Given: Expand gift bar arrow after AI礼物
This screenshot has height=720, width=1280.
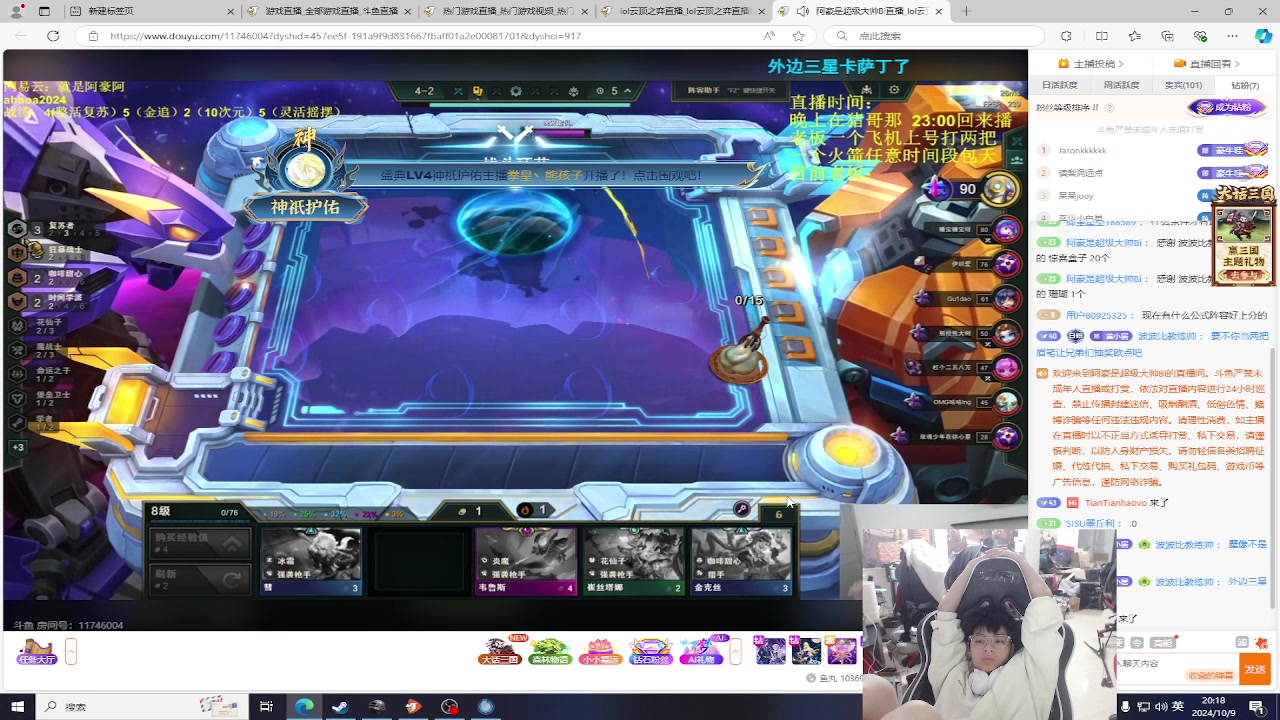Looking at the screenshot, I should (736, 652).
